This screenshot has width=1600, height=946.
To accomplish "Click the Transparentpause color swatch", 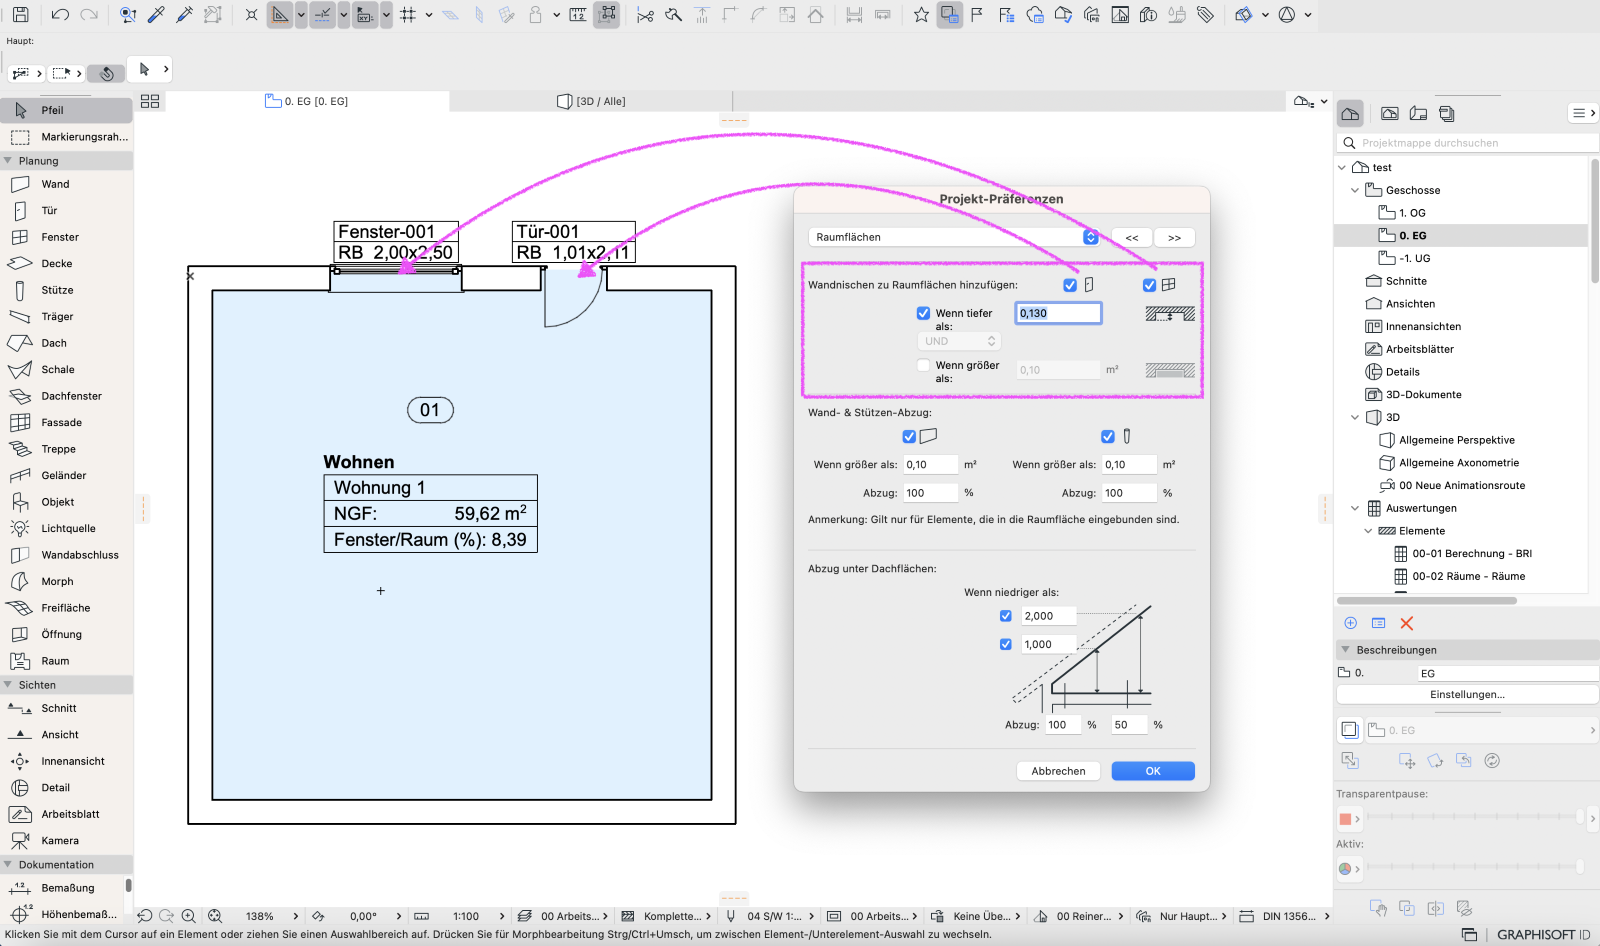I will coord(1345,819).
